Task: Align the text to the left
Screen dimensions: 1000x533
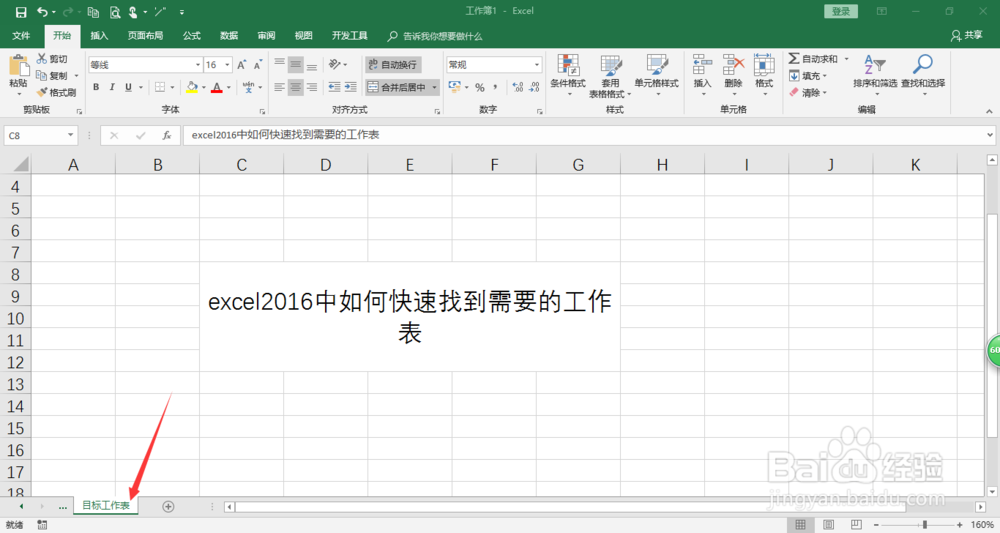Action: 279,87
